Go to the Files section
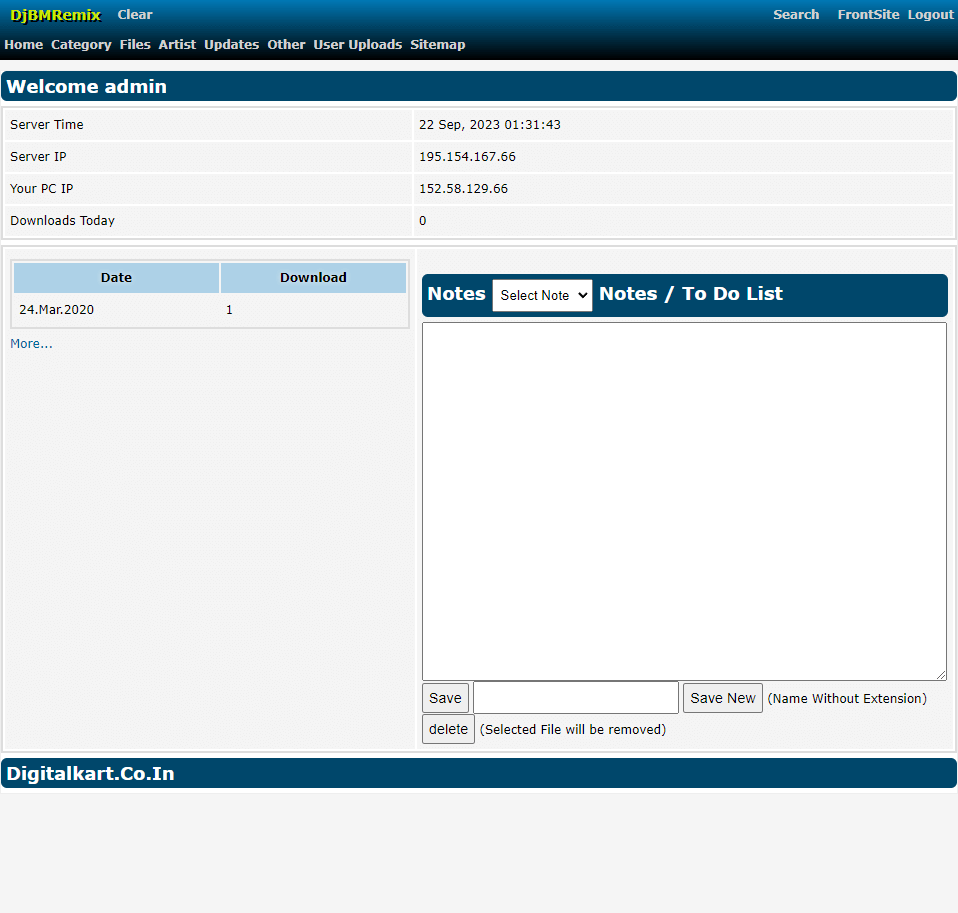 135,45
